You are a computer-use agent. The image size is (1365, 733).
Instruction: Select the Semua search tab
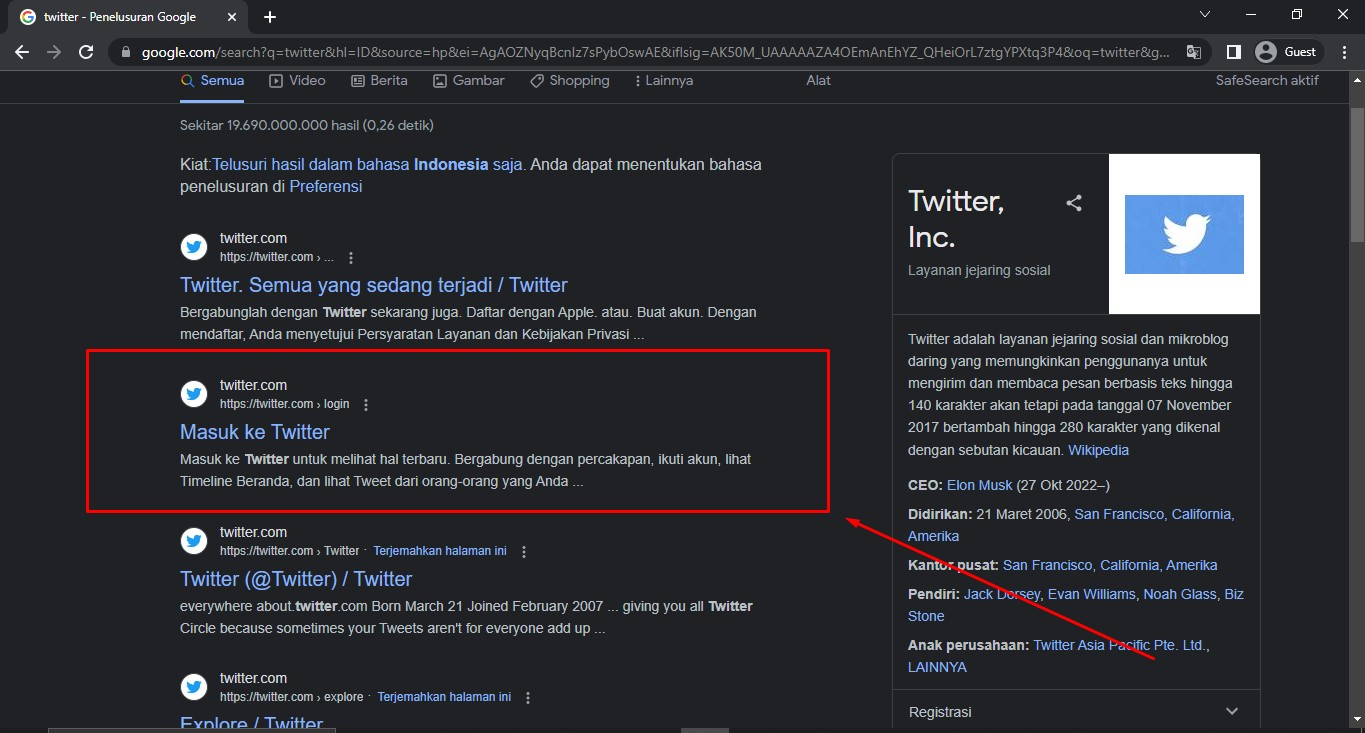(212, 80)
